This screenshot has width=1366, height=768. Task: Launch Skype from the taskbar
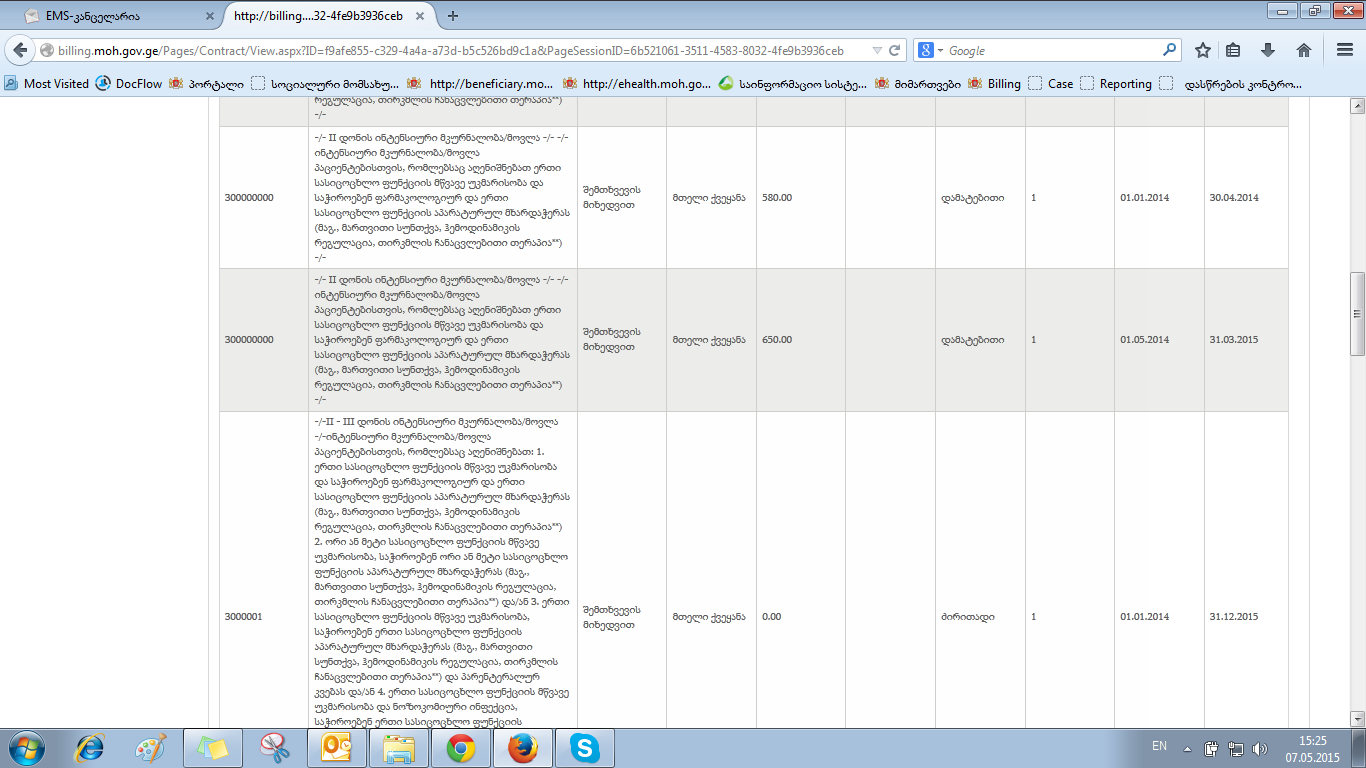click(584, 748)
